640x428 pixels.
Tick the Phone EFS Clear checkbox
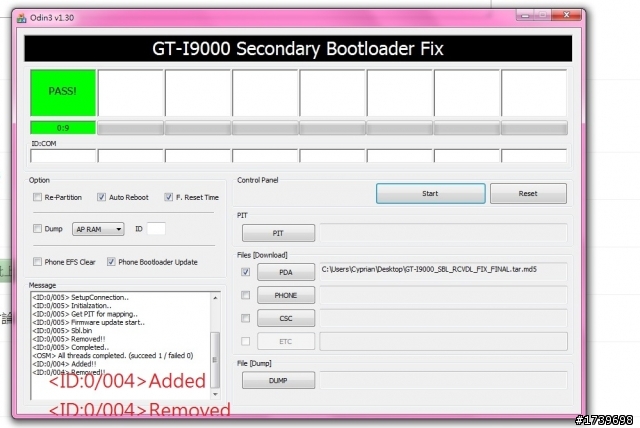point(38,262)
